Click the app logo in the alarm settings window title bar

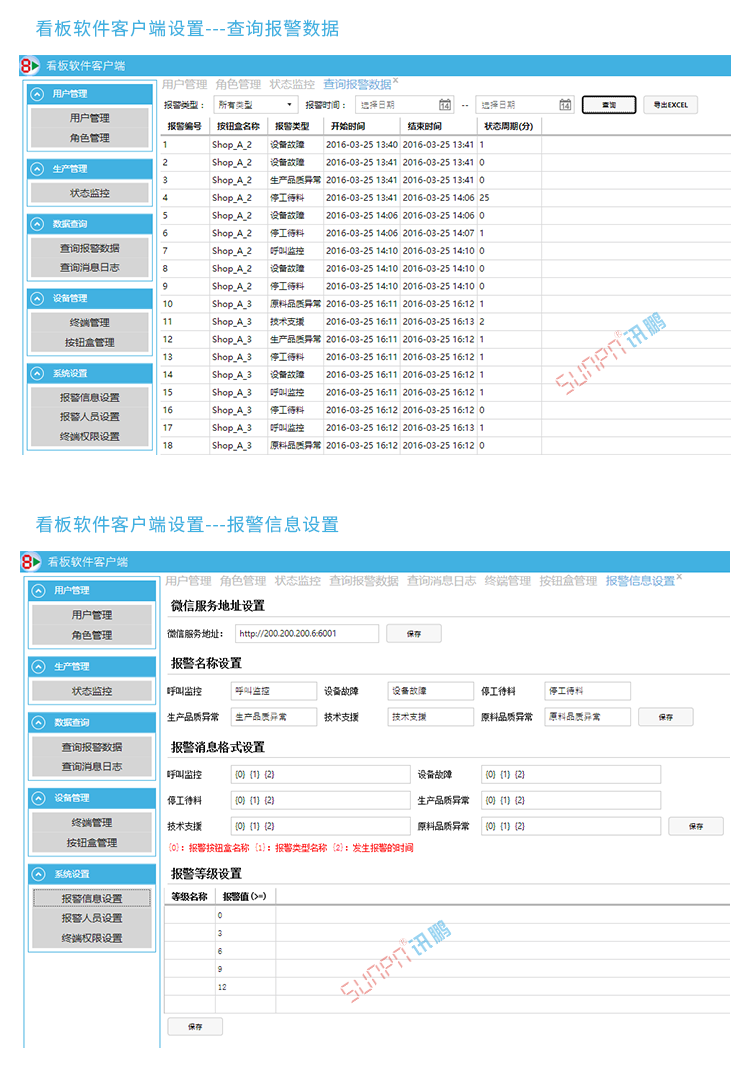point(31,562)
